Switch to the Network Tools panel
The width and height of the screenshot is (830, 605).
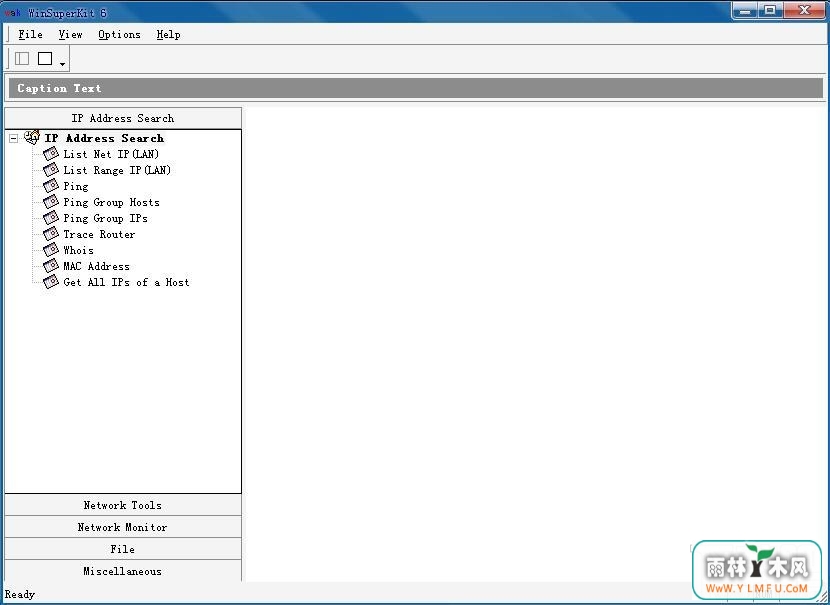point(123,505)
